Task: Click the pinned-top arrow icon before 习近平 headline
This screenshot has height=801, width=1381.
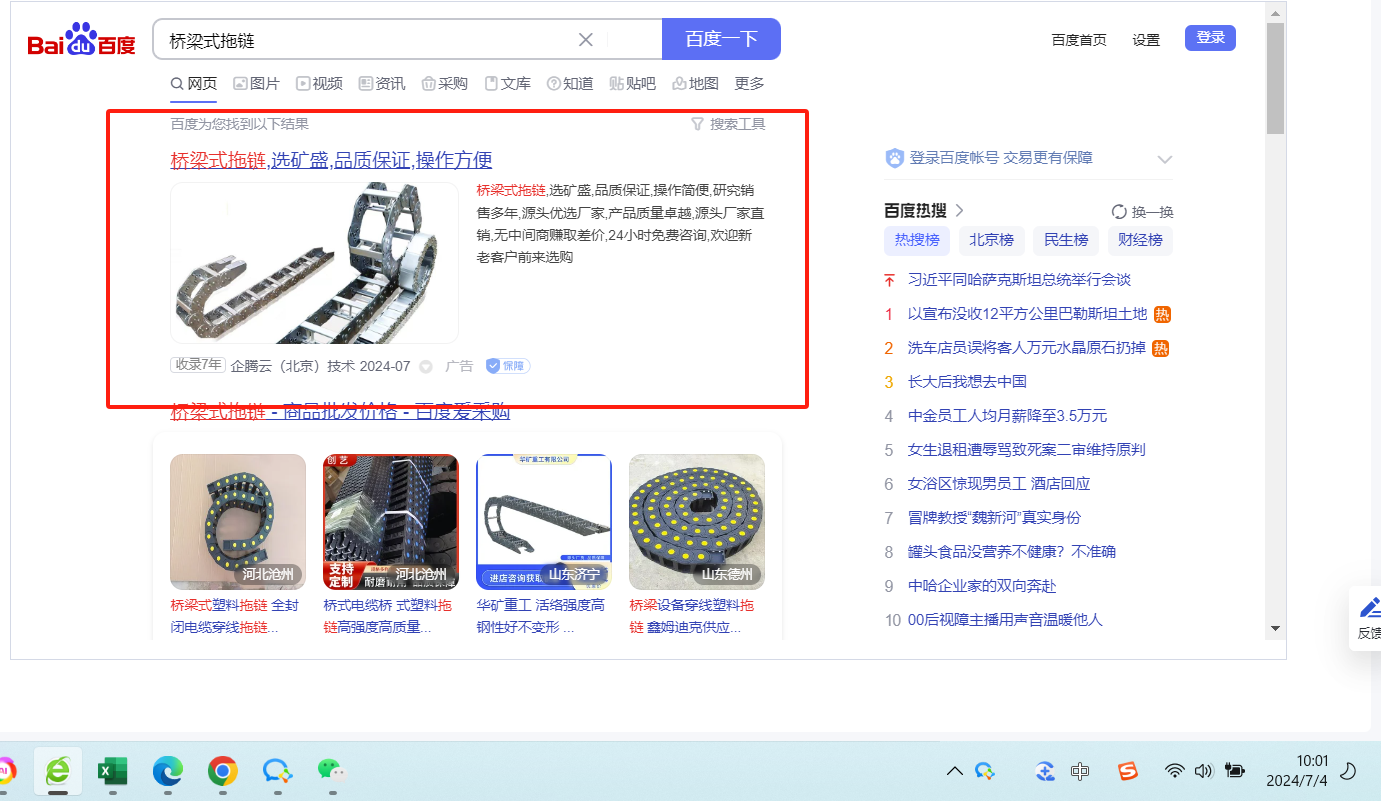Action: click(x=889, y=280)
